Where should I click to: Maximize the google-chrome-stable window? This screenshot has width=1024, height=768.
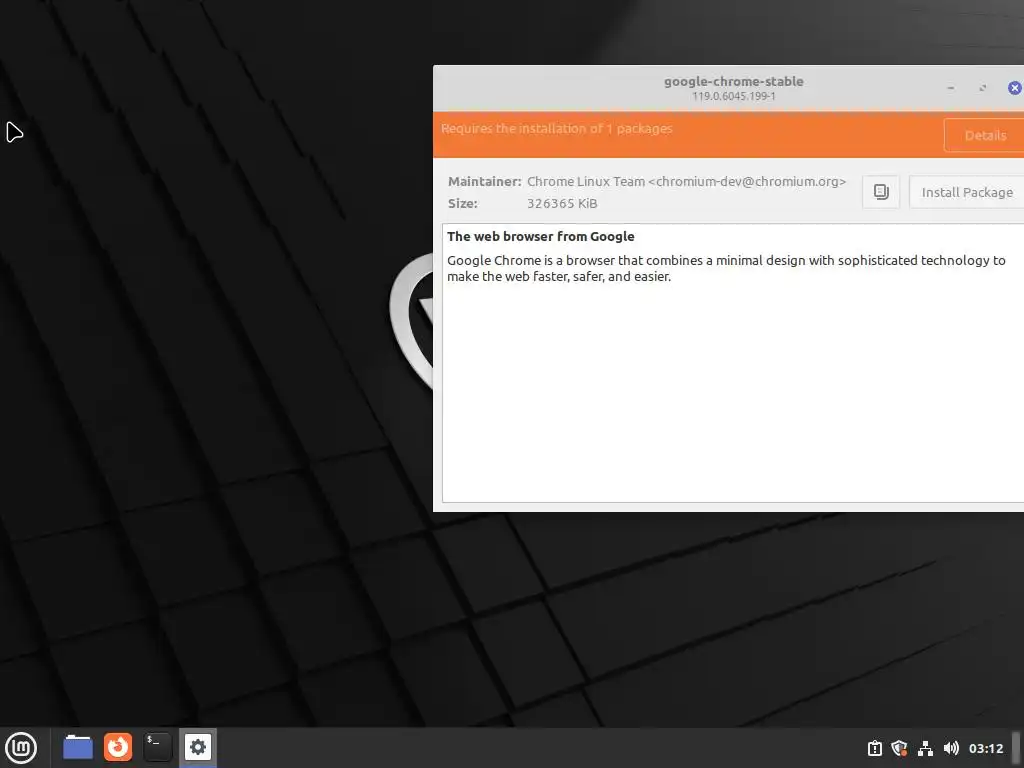982,88
